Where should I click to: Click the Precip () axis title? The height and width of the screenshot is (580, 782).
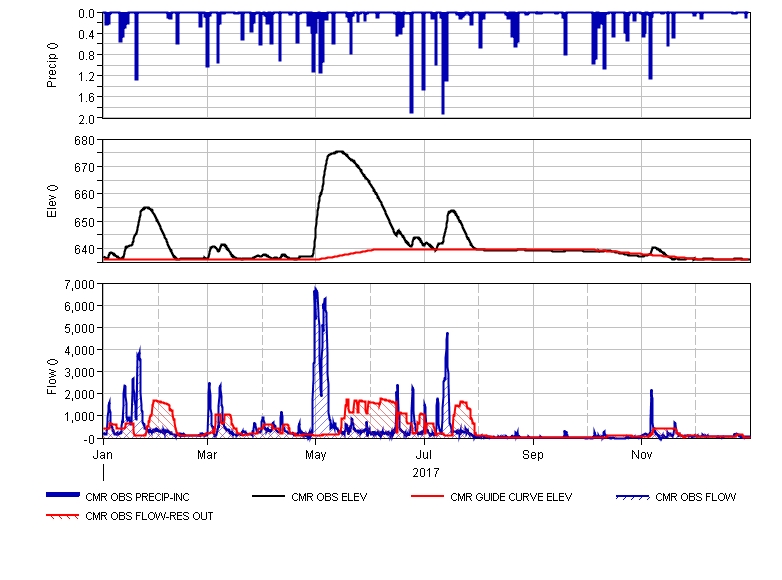[52, 65]
